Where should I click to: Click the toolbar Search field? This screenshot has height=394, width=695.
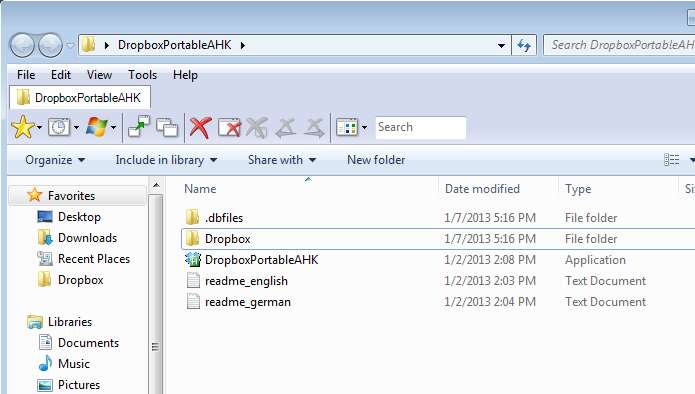point(421,128)
